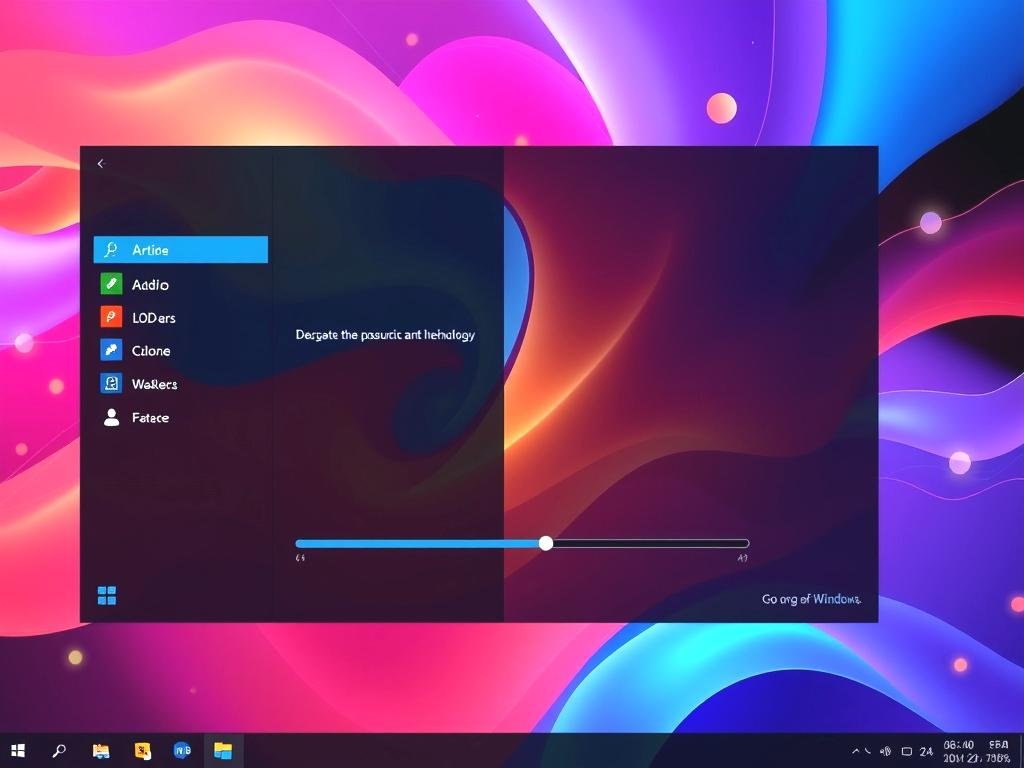Click the volume speaker icon in the tray

[x=884, y=751]
